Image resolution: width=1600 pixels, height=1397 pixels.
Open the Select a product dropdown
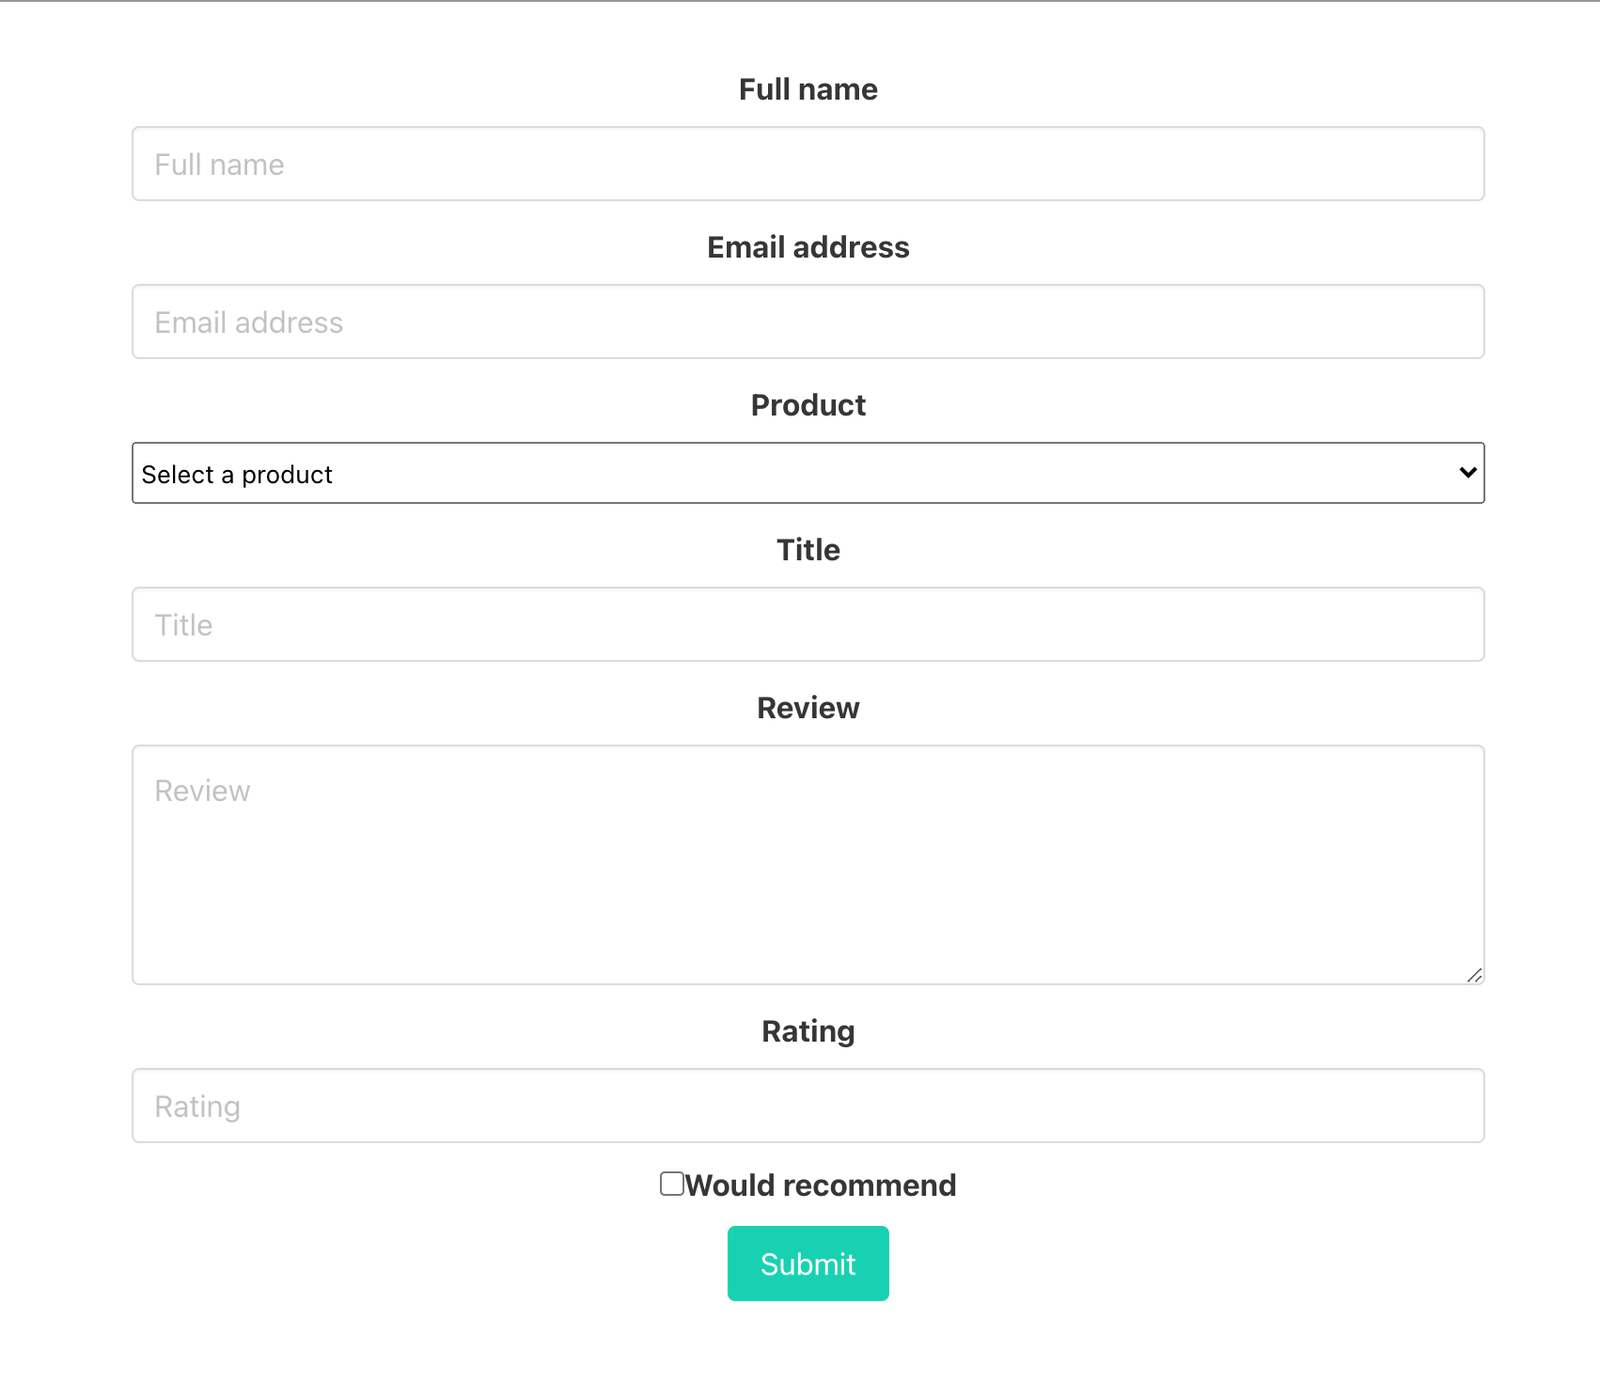(808, 473)
